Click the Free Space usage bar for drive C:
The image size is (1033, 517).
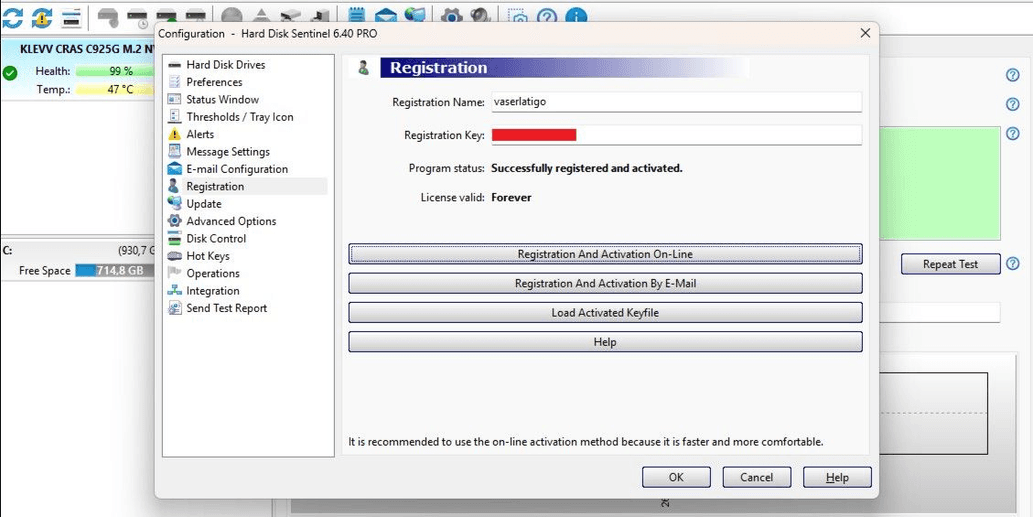pyautogui.click(x=111, y=271)
